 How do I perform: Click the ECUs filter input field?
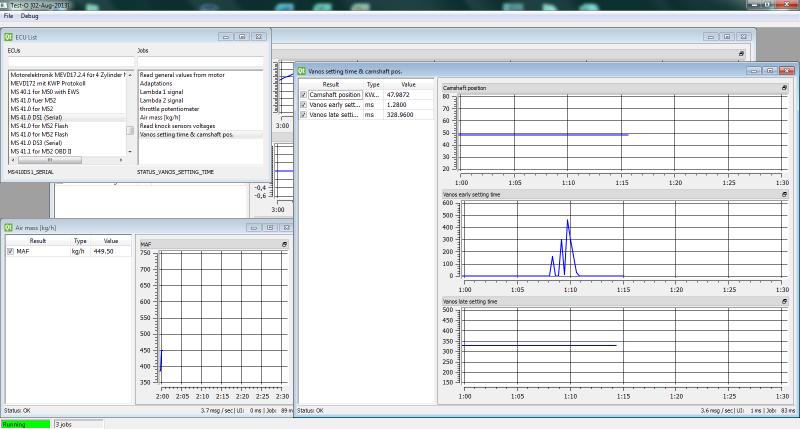[x=71, y=62]
